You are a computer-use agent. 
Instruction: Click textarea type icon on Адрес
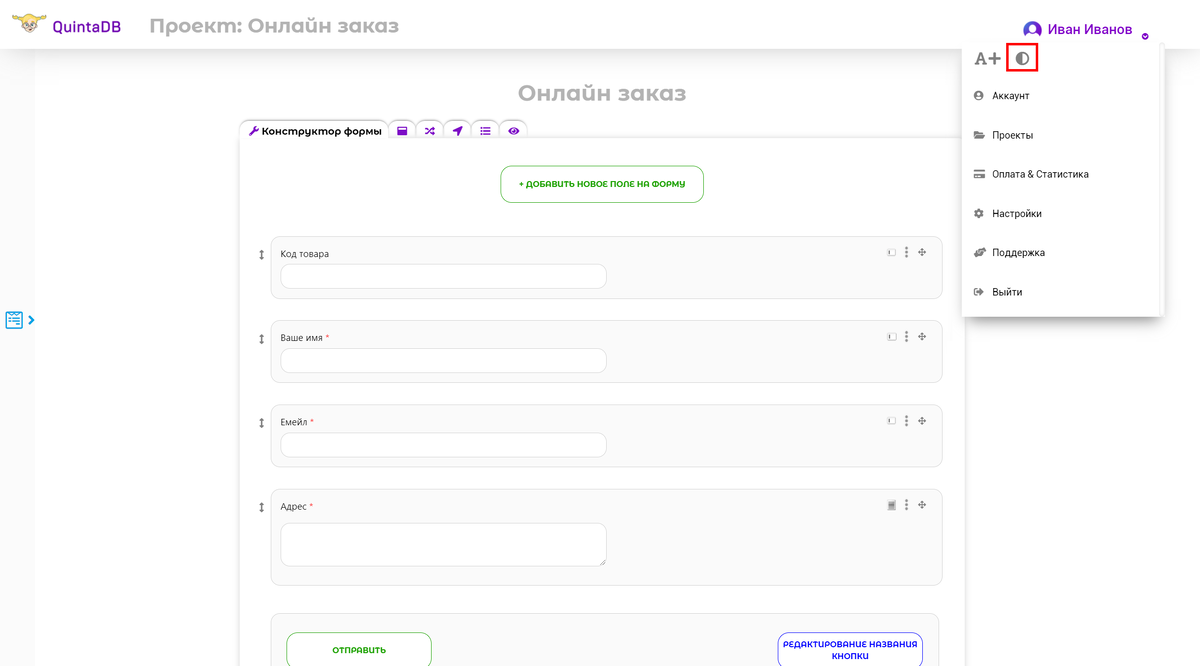[891, 505]
